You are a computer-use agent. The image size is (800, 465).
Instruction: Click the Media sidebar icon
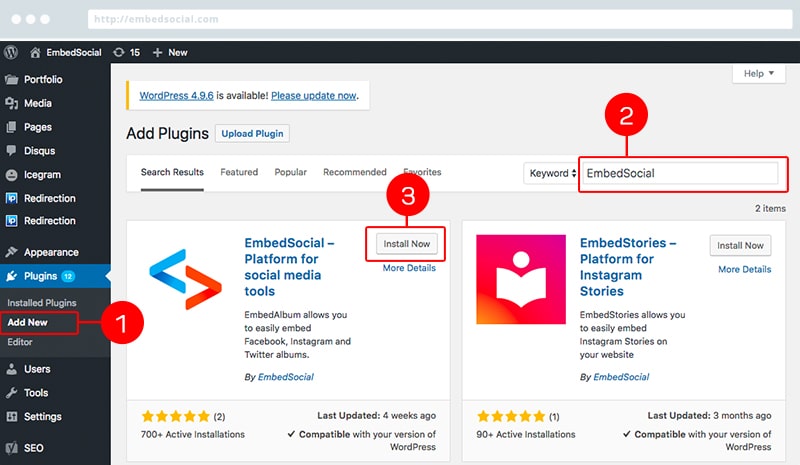click(11, 103)
